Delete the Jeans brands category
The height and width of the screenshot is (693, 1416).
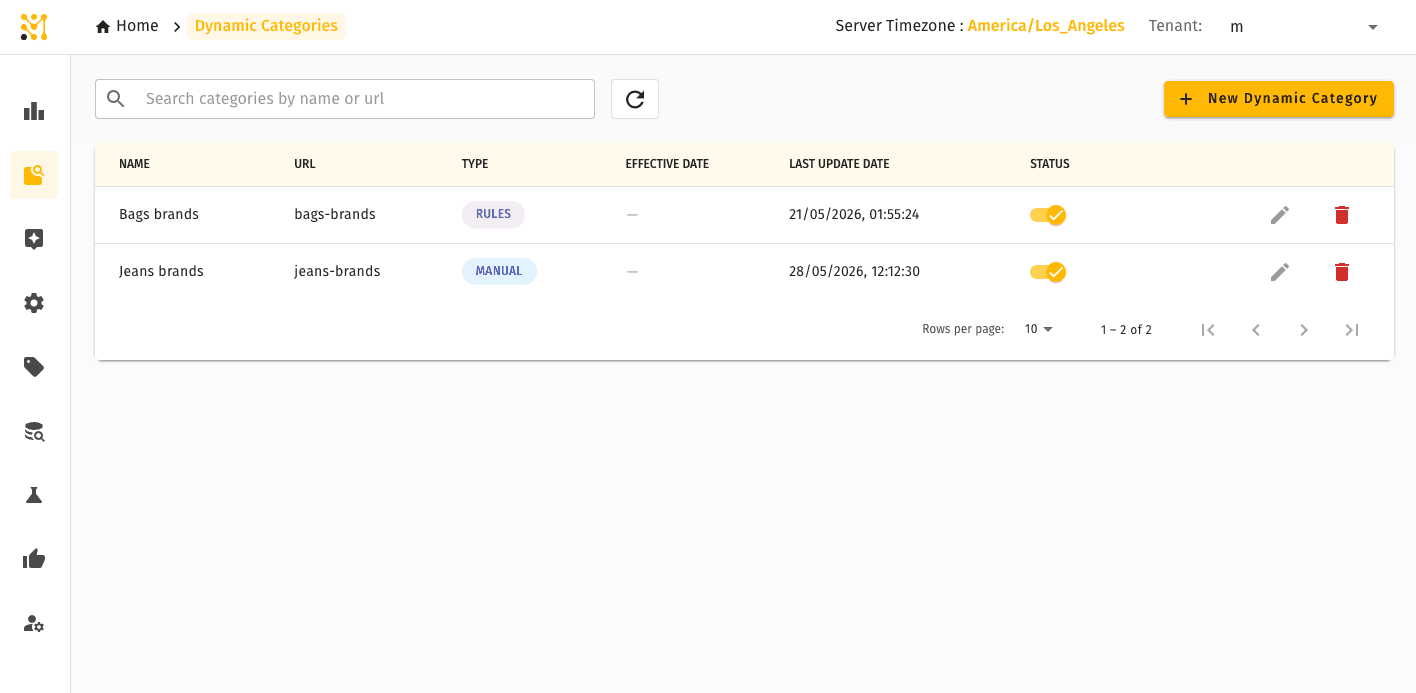tap(1342, 272)
